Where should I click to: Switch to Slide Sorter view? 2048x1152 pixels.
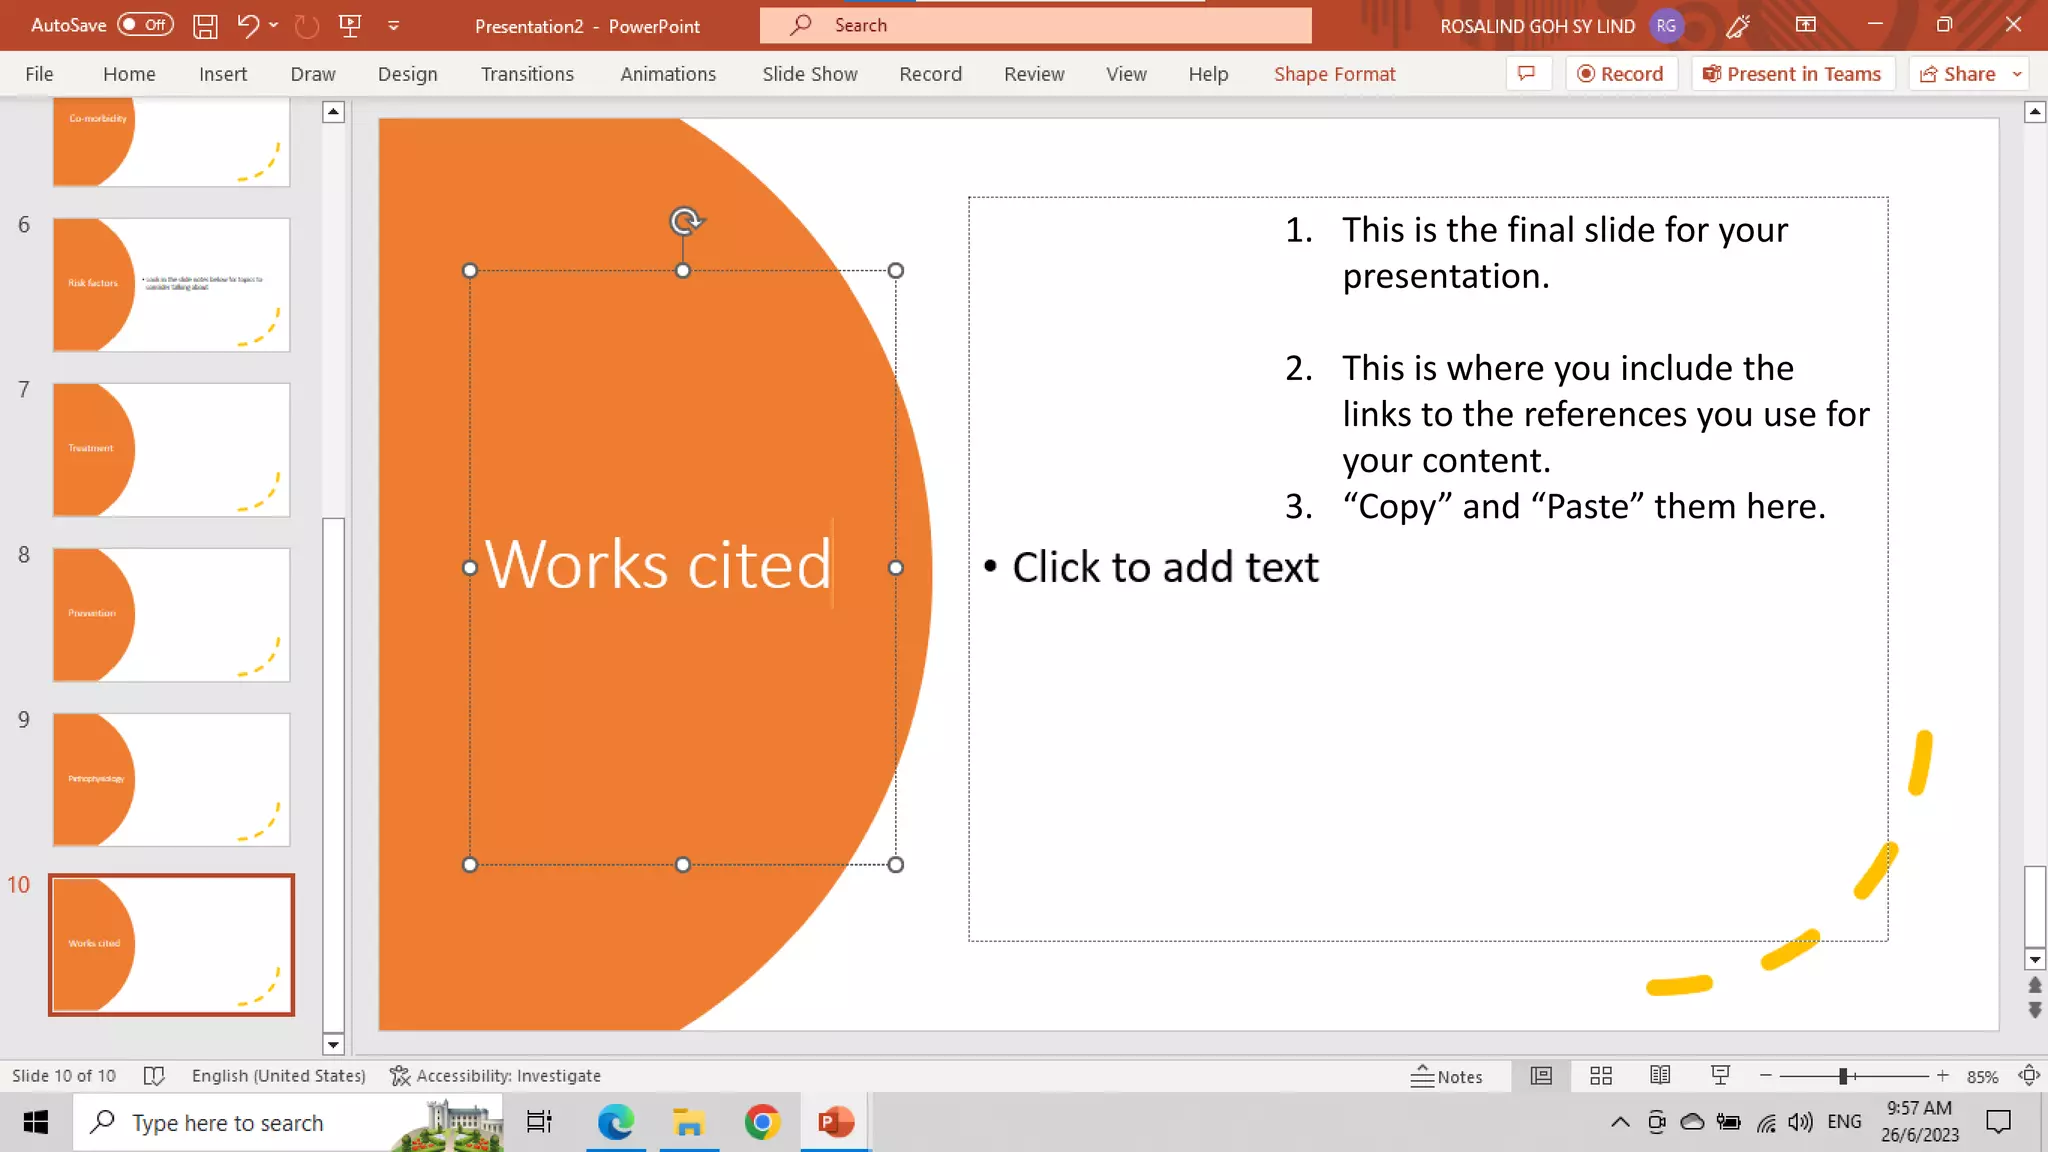pos(1601,1076)
